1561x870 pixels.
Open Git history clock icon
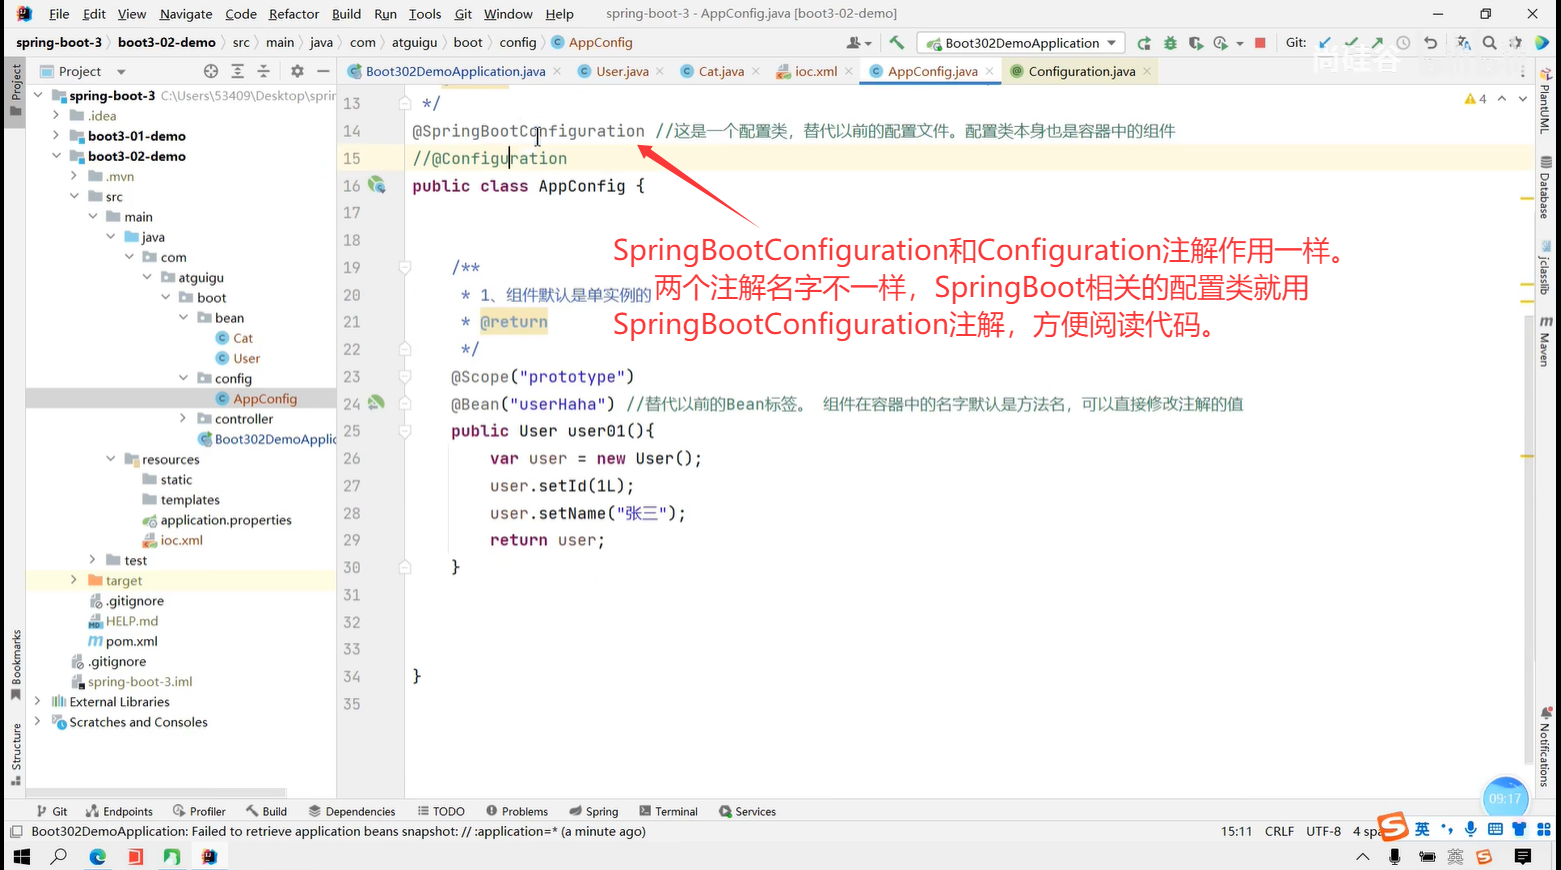point(1403,43)
